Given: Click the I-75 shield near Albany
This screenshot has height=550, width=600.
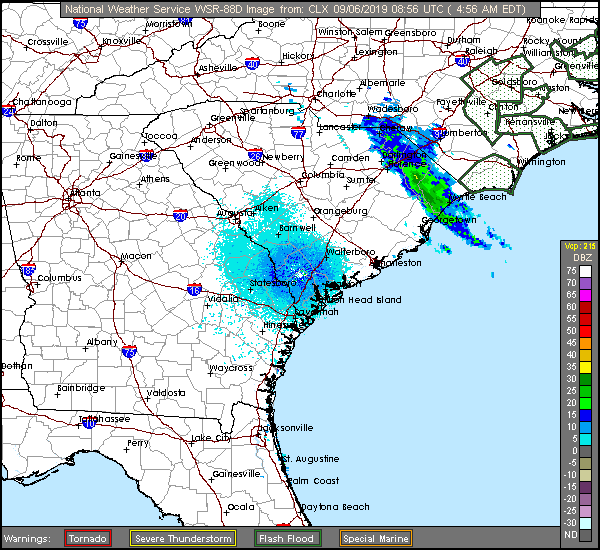Looking at the screenshot, I should [129, 352].
